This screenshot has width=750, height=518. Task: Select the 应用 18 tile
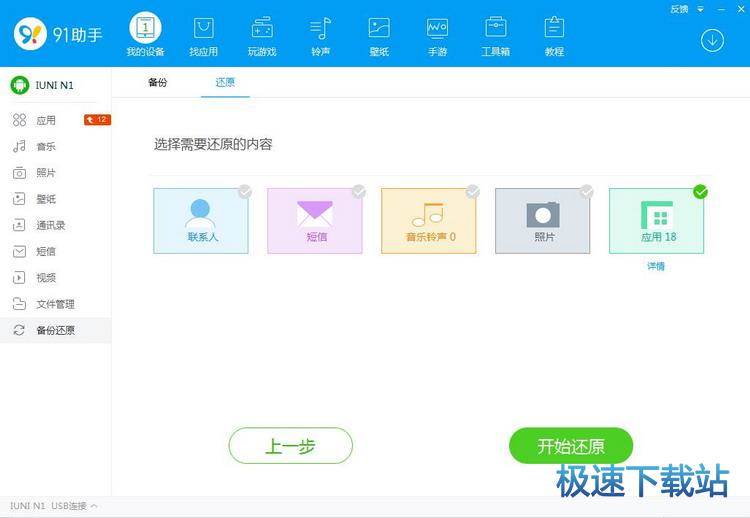pyautogui.click(x=656, y=220)
